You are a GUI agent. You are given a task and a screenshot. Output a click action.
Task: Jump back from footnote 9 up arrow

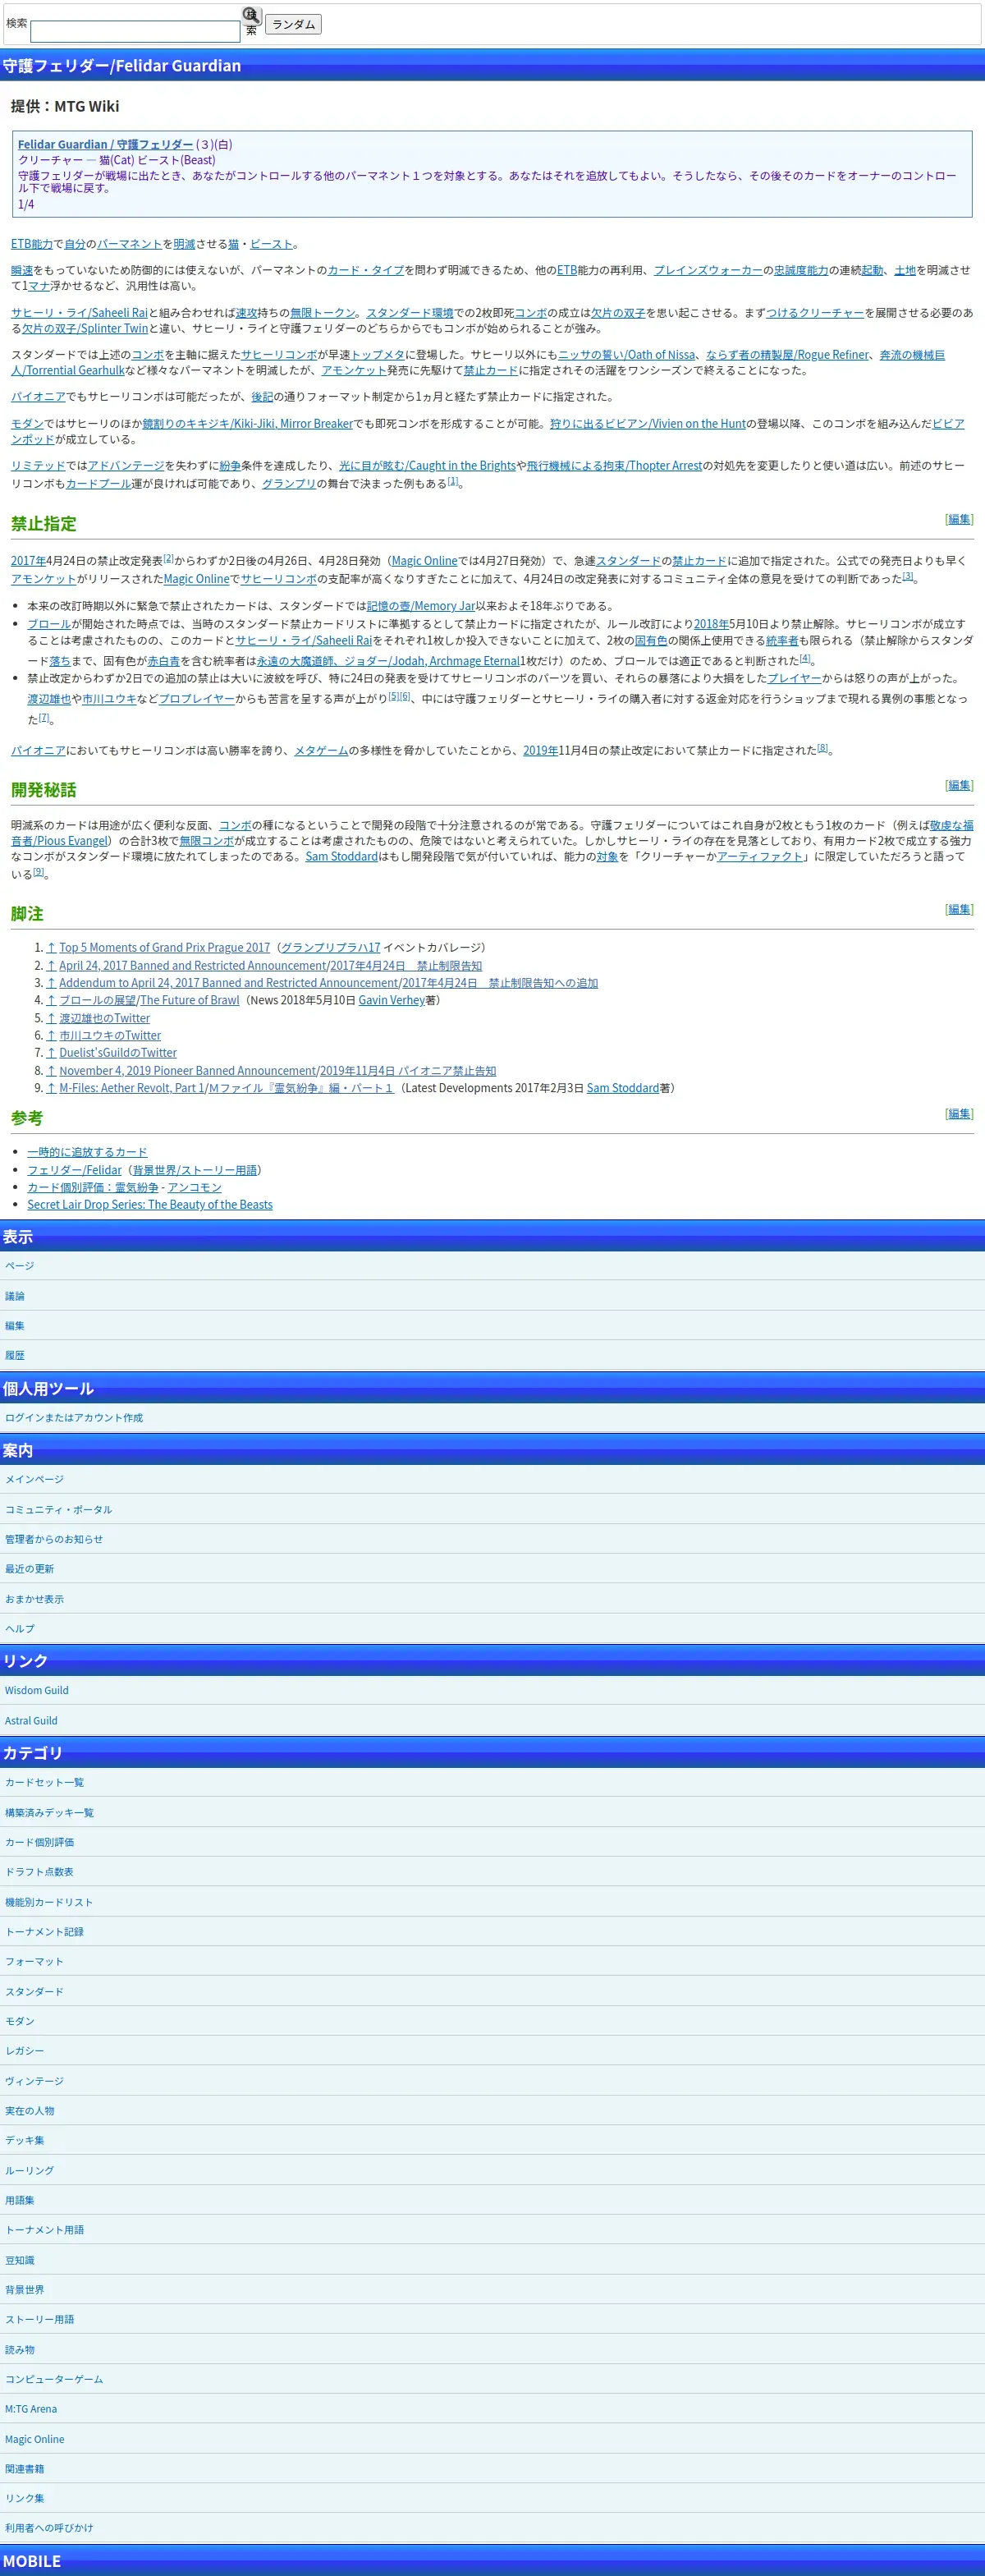(51, 1088)
